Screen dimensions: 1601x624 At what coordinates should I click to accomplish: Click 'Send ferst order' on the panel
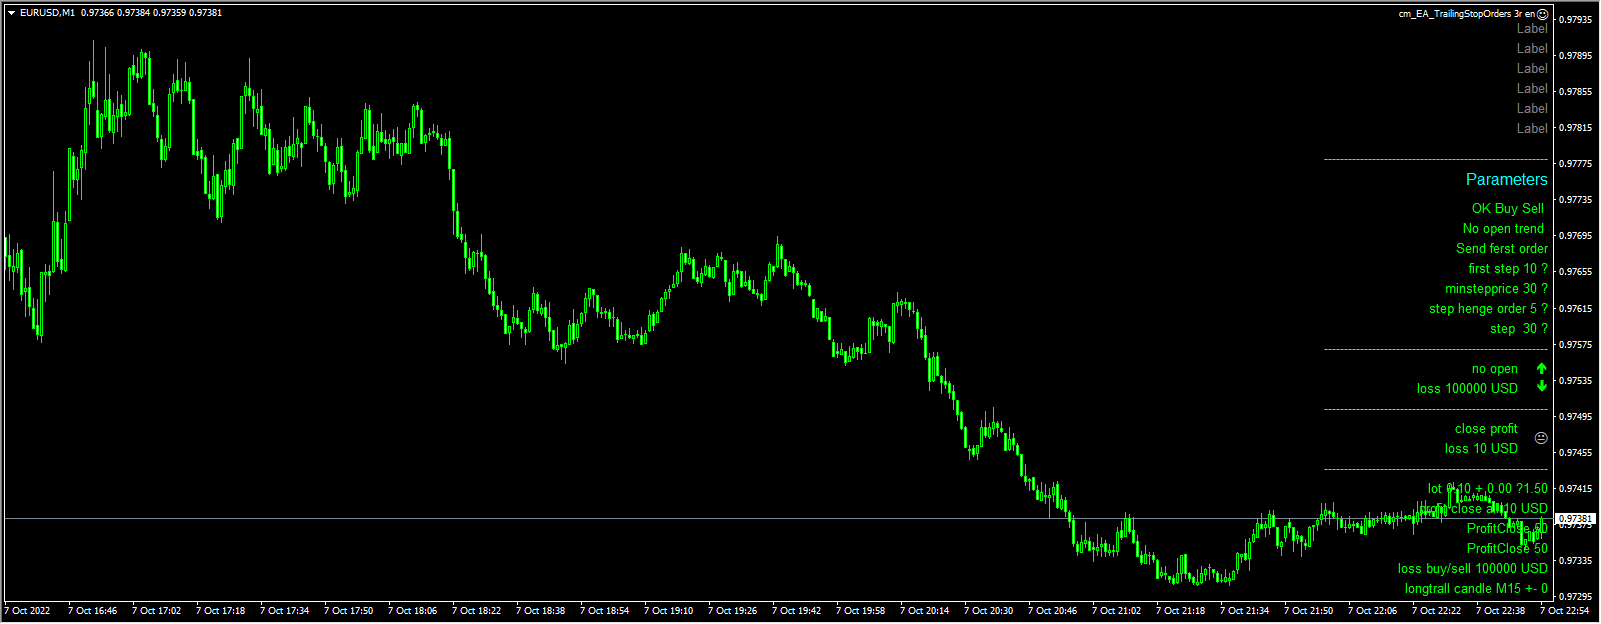point(1501,249)
